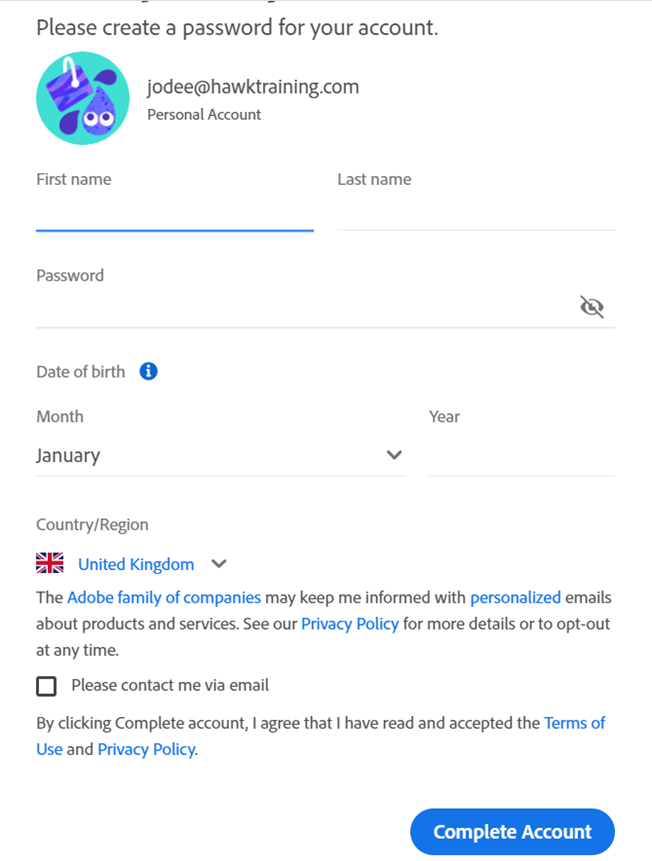This screenshot has height=861, width=652.
Task: Select the United Kingdom country link
Action: 136,564
